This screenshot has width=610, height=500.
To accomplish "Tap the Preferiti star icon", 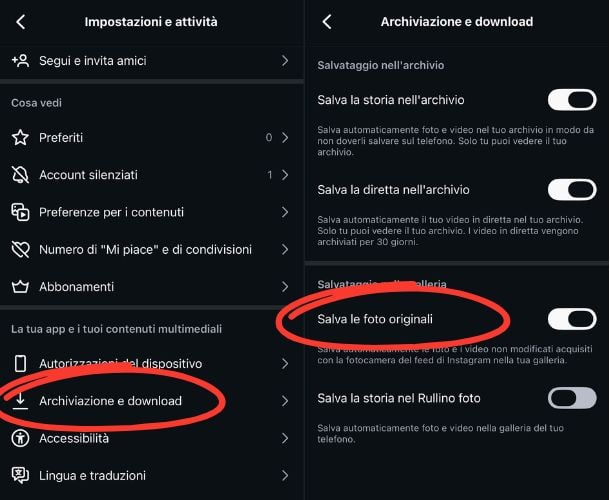I will 20,137.
